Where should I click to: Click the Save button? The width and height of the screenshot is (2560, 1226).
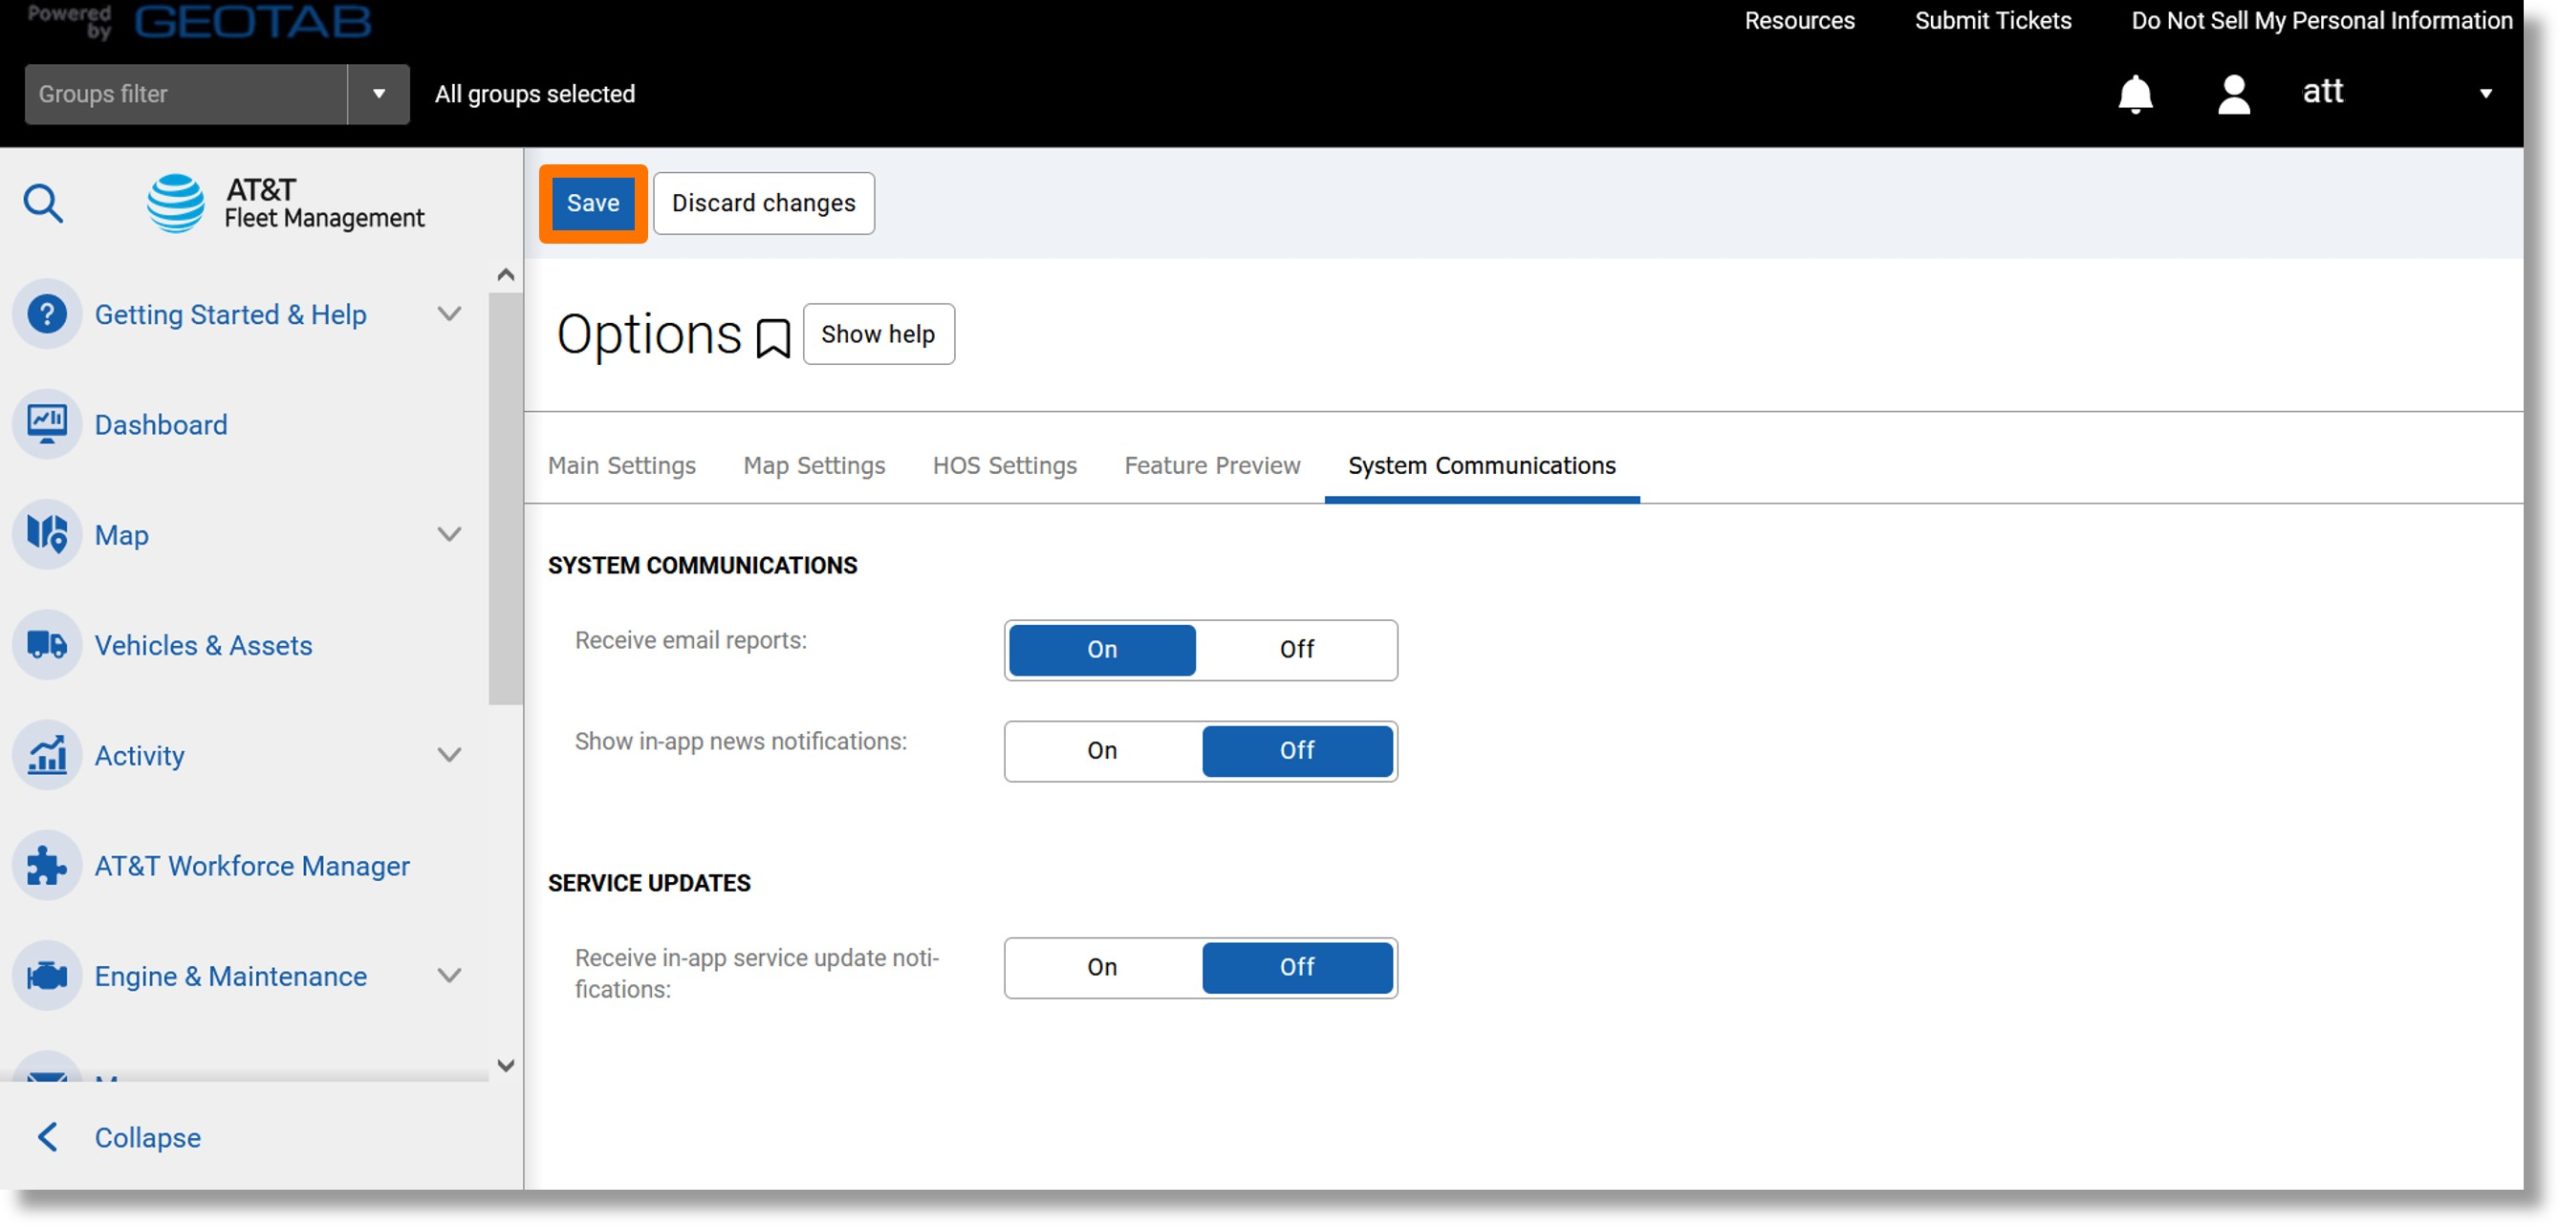[x=593, y=203]
